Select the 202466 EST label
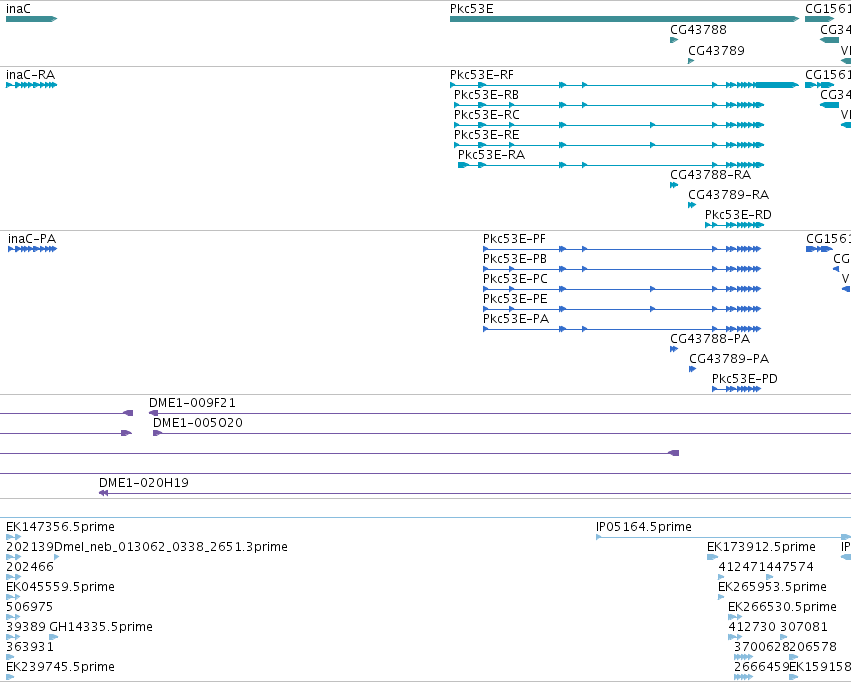 pyautogui.click(x=30, y=566)
